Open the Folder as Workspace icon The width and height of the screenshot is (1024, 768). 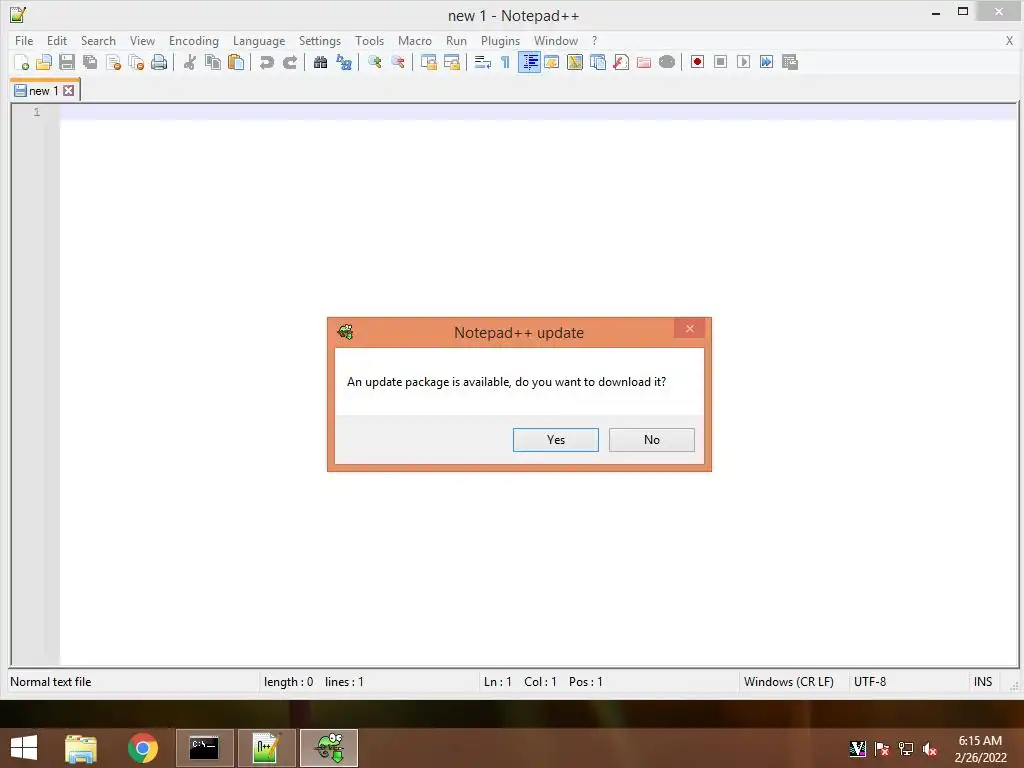tap(644, 62)
